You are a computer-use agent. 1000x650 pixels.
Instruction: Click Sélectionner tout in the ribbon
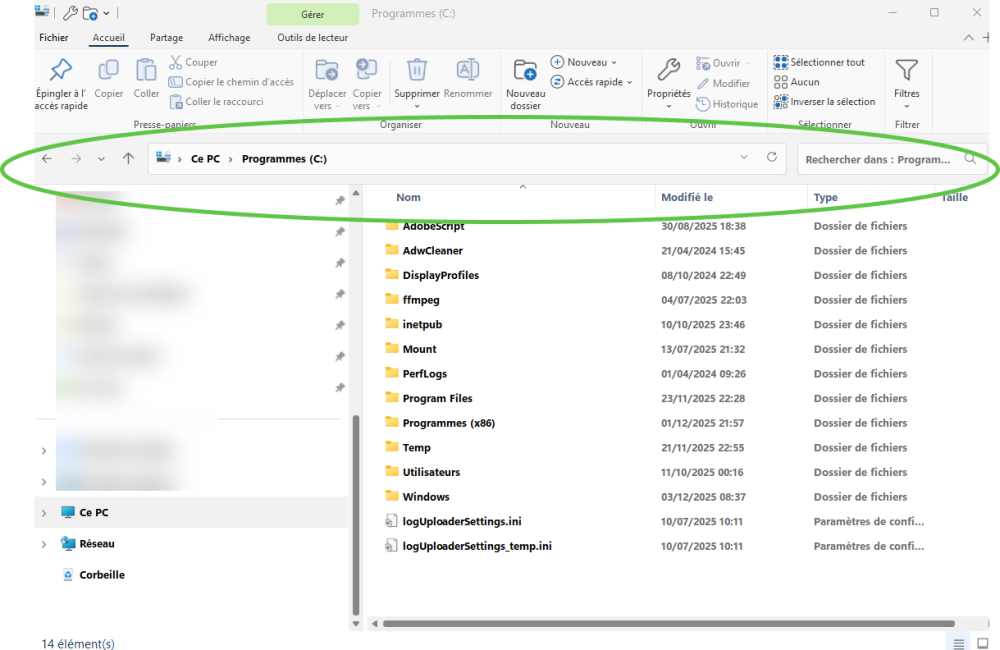tap(819, 62)
